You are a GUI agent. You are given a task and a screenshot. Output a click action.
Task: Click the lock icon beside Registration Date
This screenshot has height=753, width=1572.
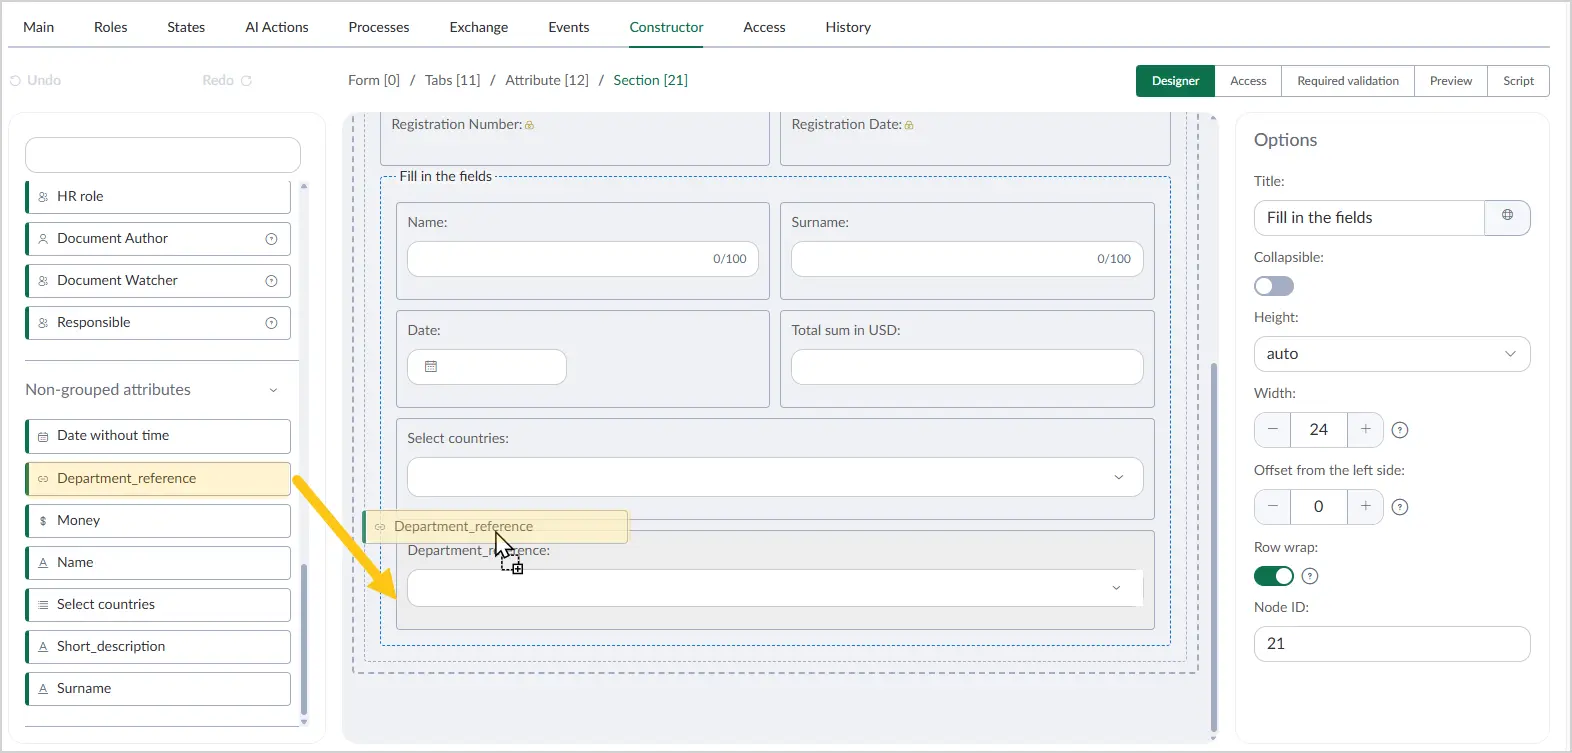pyautogui.click(x=909, y=125)
